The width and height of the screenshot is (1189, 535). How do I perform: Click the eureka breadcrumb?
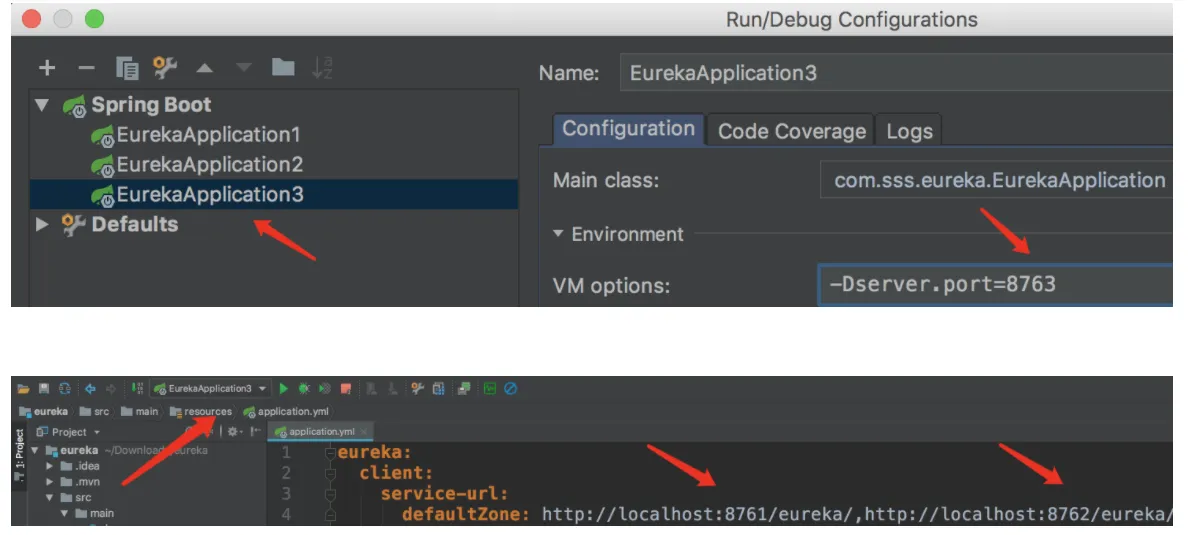(x=44, y=411)
